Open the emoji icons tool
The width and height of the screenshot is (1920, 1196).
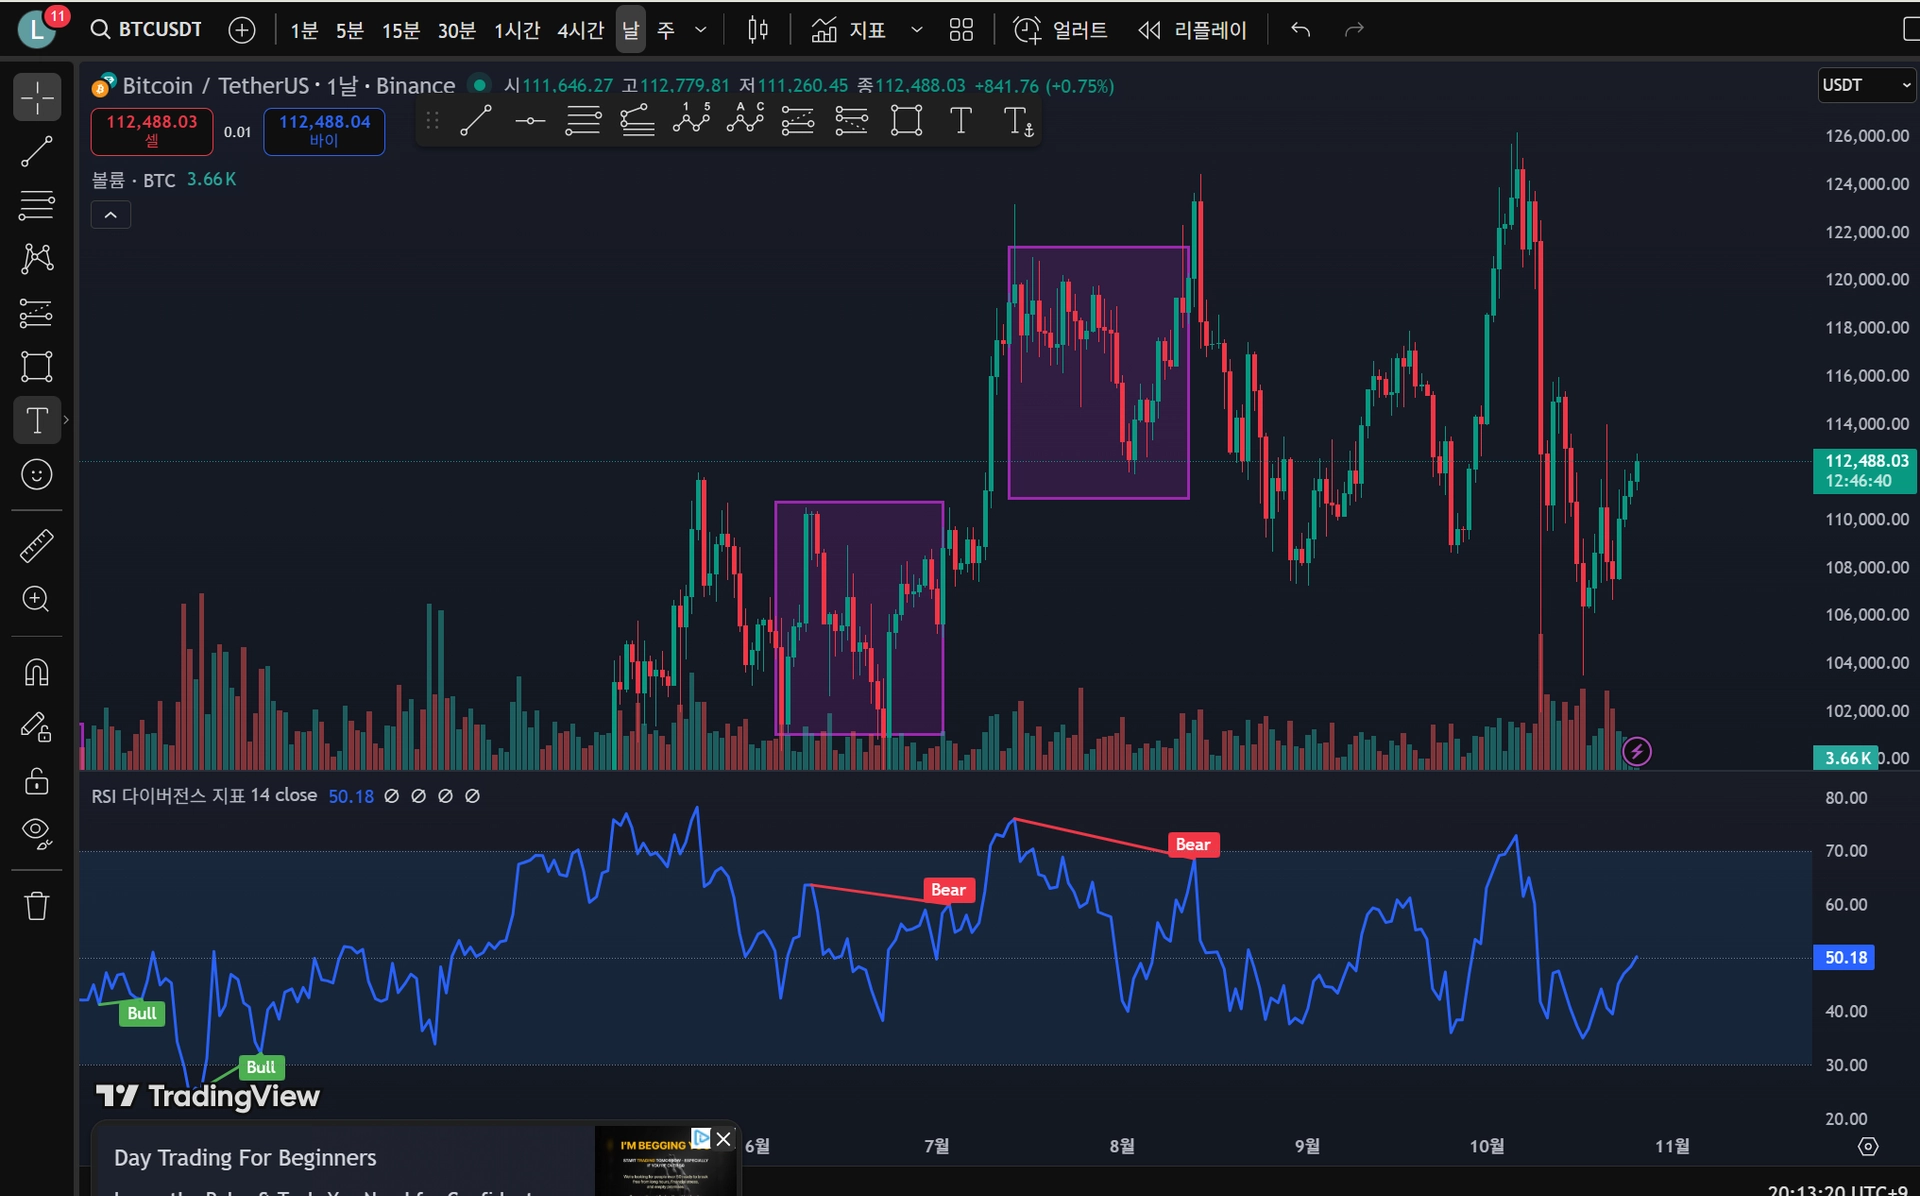pos(37,474)
